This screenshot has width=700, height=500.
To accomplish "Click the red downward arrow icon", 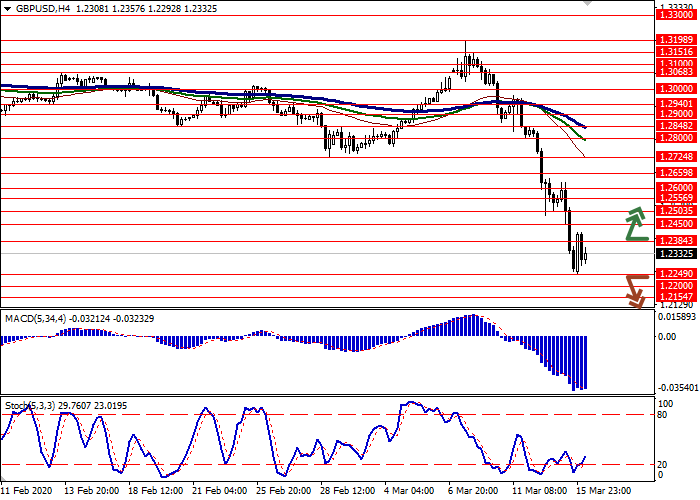I will pyautogui.click(x=634, y=290).
